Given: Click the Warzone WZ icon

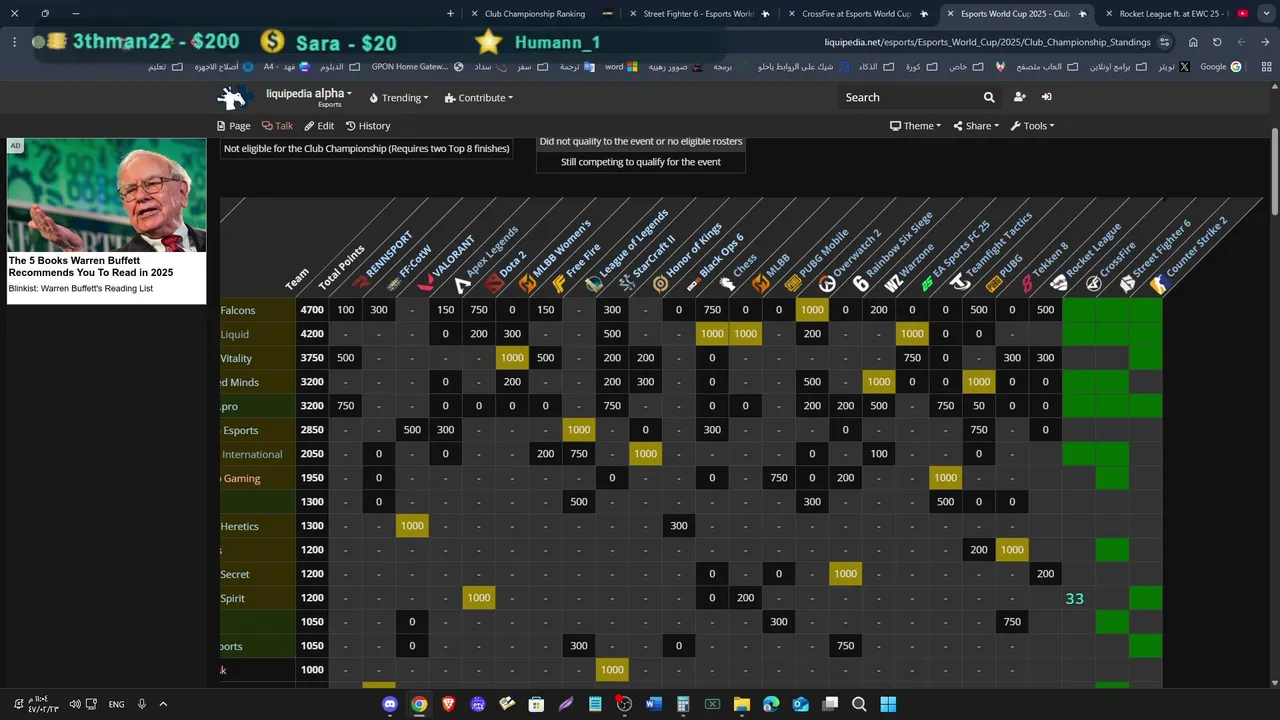Looking at the screenshot, I should click(x=894, y=284).
